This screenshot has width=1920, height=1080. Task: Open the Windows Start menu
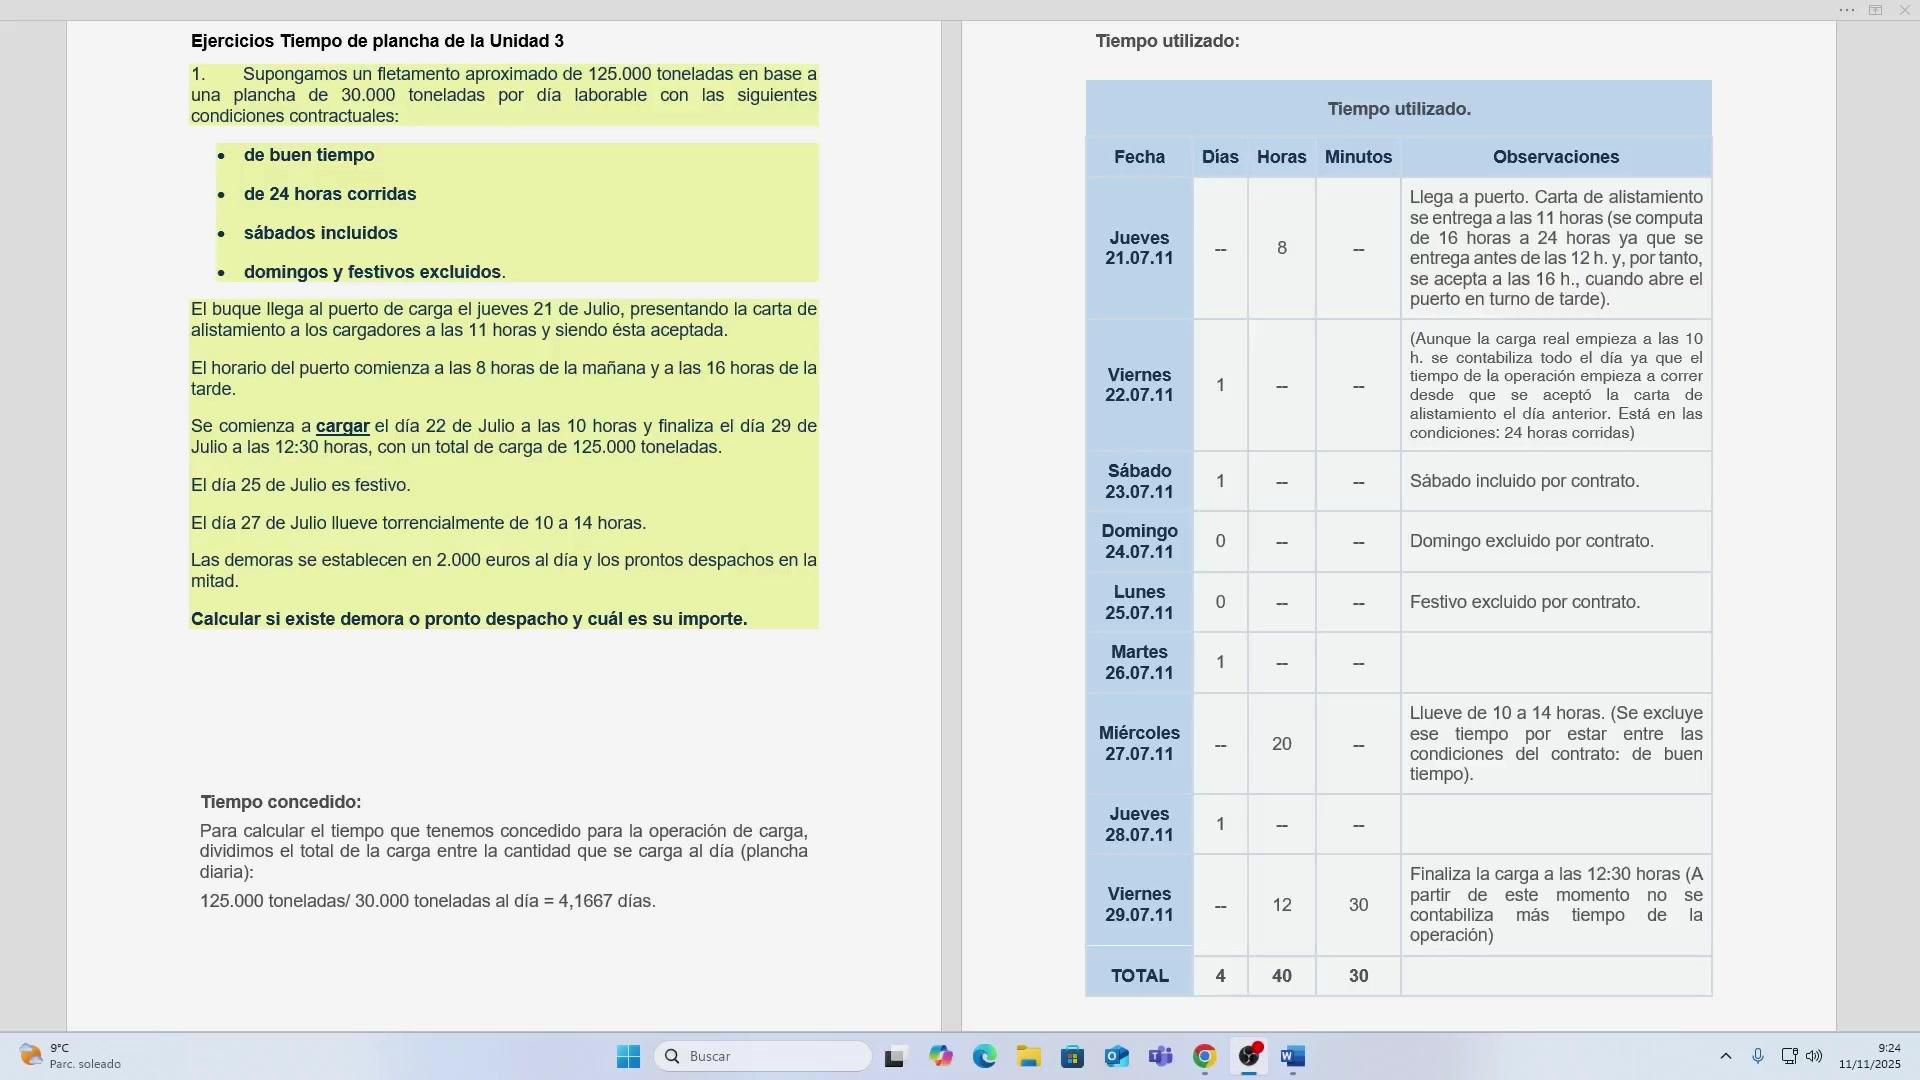(628, 1057)
